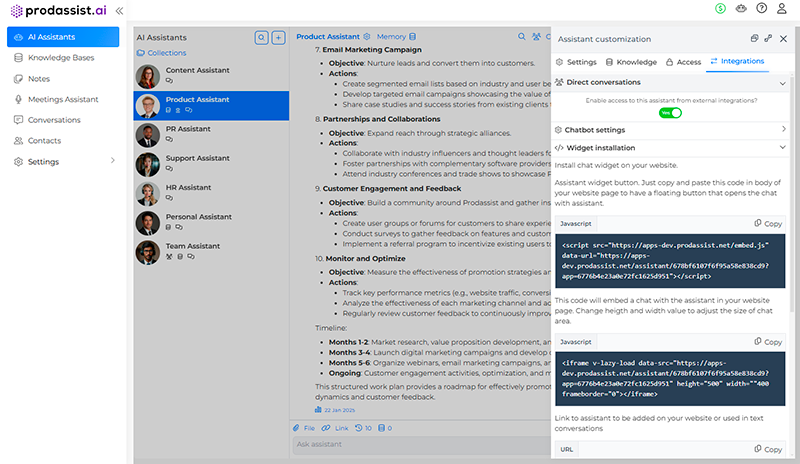The height and width of the screenshot is (464, 800).
Task: Open the help question mark icon
Action: (x=762, y=8)
